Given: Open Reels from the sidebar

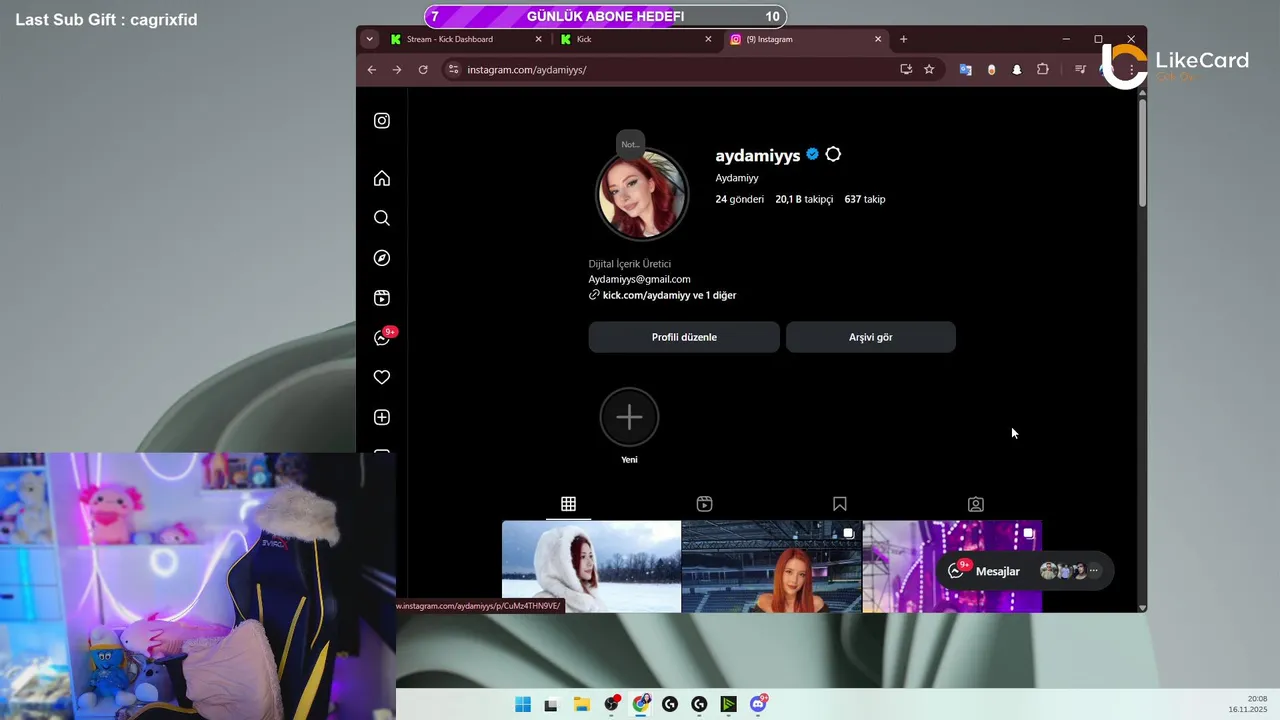Looking at the screenshot, I should [382, 298].
